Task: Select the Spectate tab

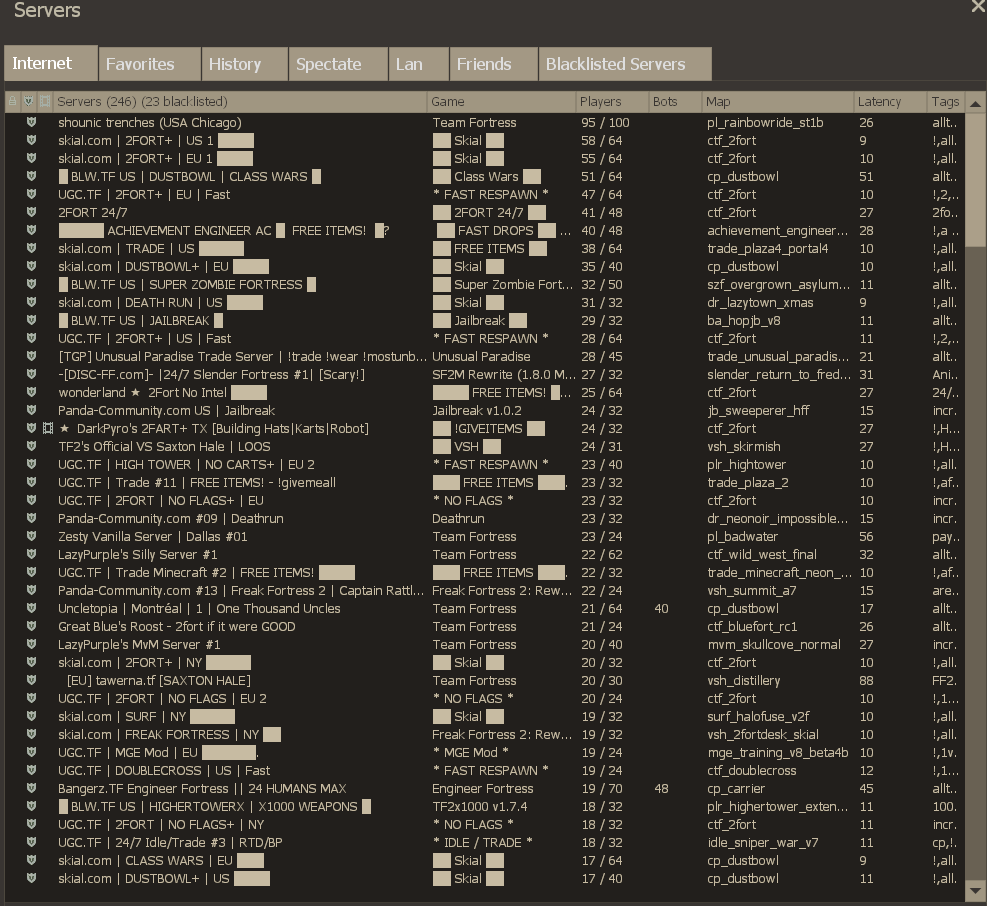Action: coord(337,64)
